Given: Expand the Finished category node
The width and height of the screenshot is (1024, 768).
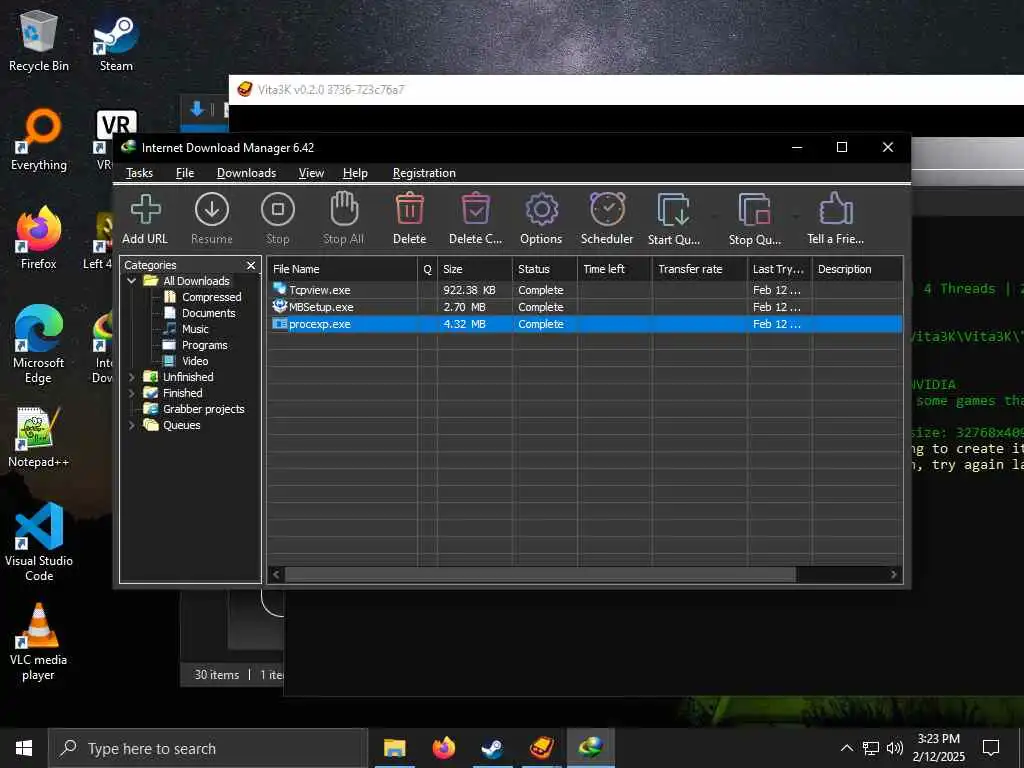Looking at the screenshot, I should pos(132,393).
